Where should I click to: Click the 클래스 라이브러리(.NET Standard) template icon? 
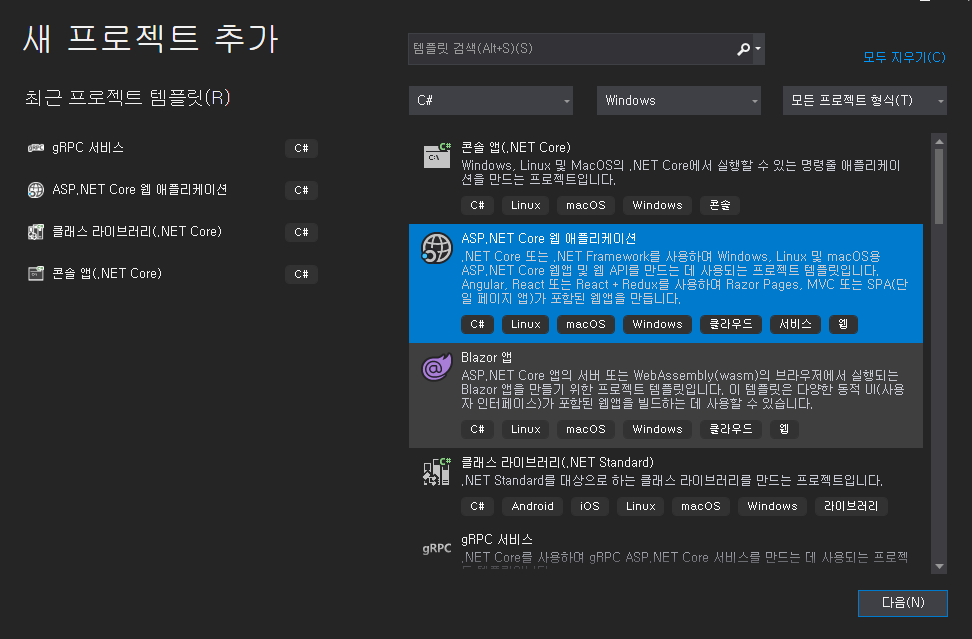point(437,472)
